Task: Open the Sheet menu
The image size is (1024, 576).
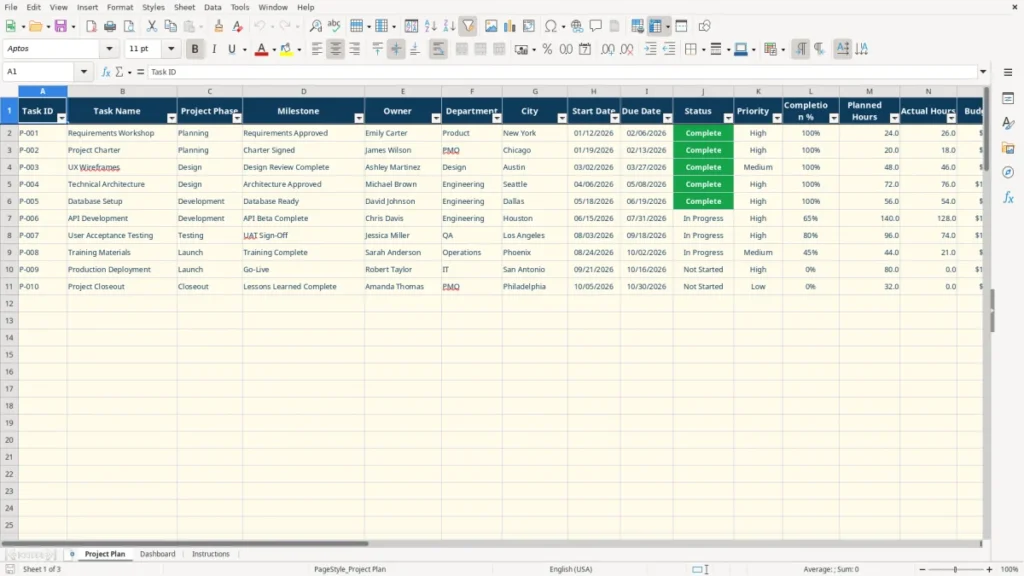Action: pos(184,7)
